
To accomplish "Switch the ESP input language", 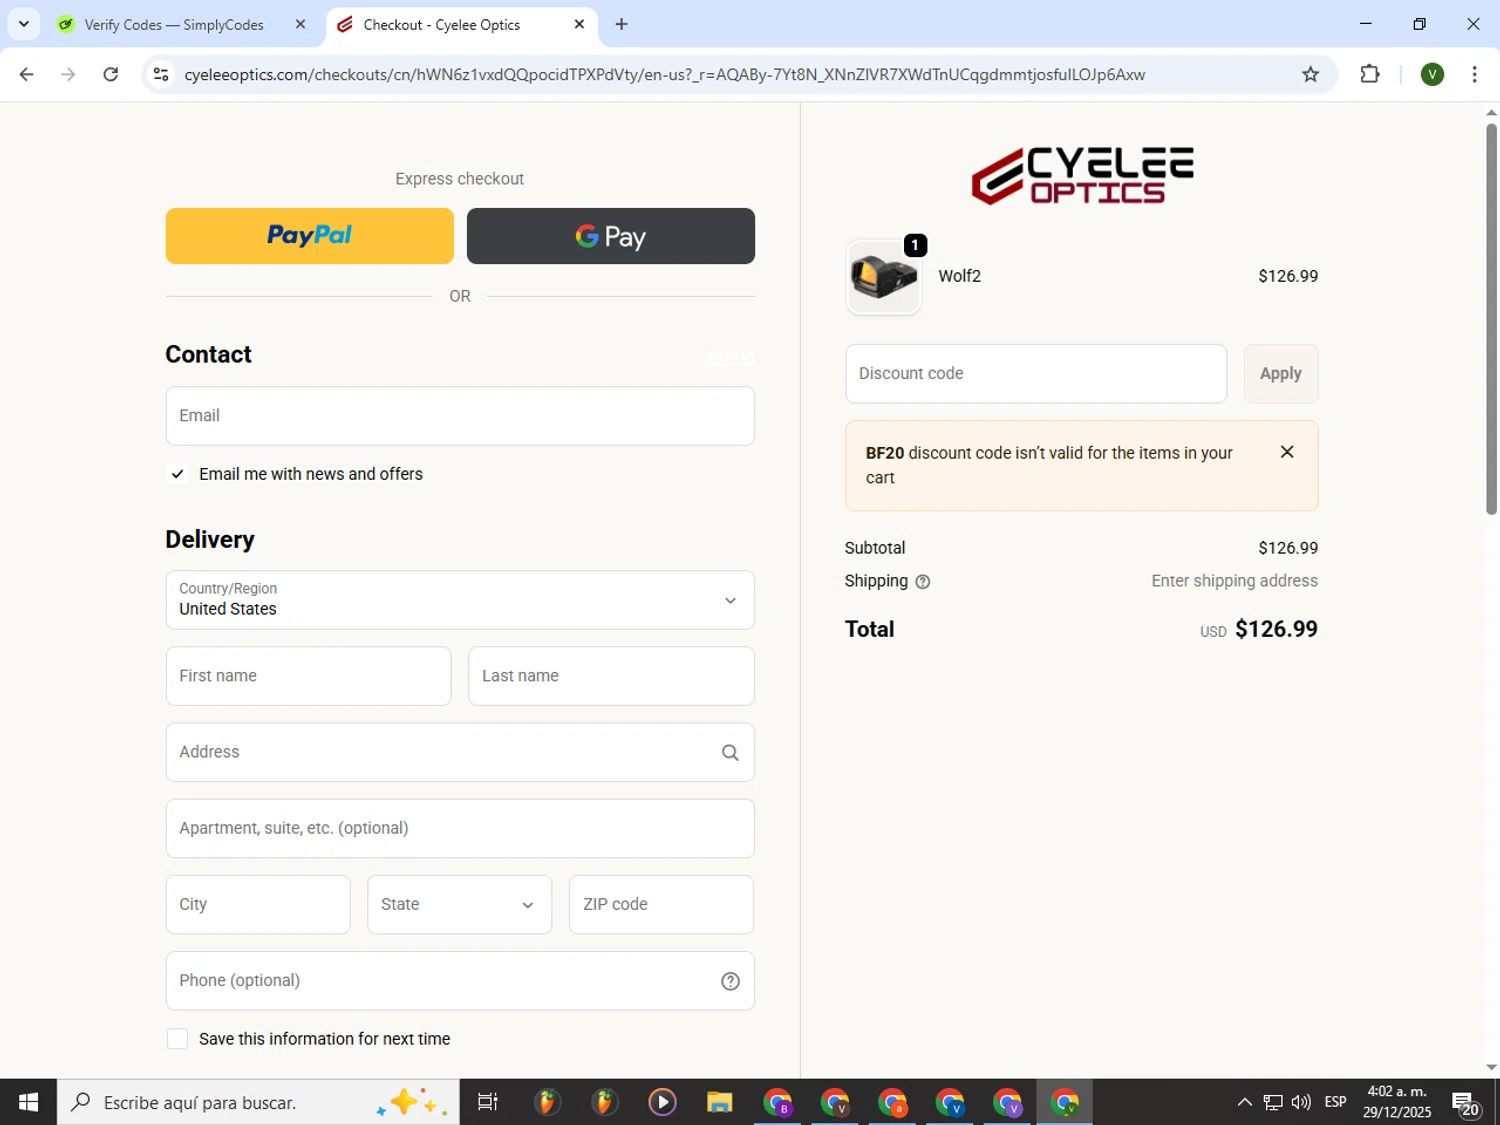I will 1335,1102.
